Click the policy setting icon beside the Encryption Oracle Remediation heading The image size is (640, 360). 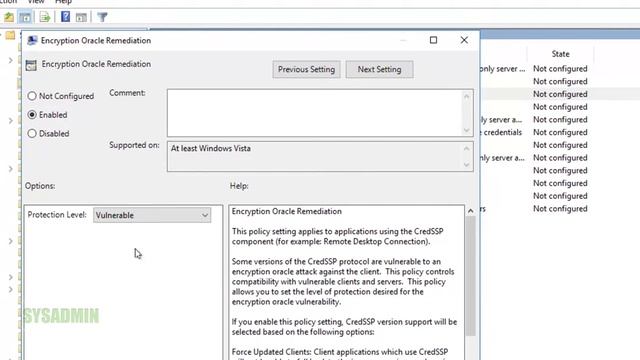tap(31, 65)
